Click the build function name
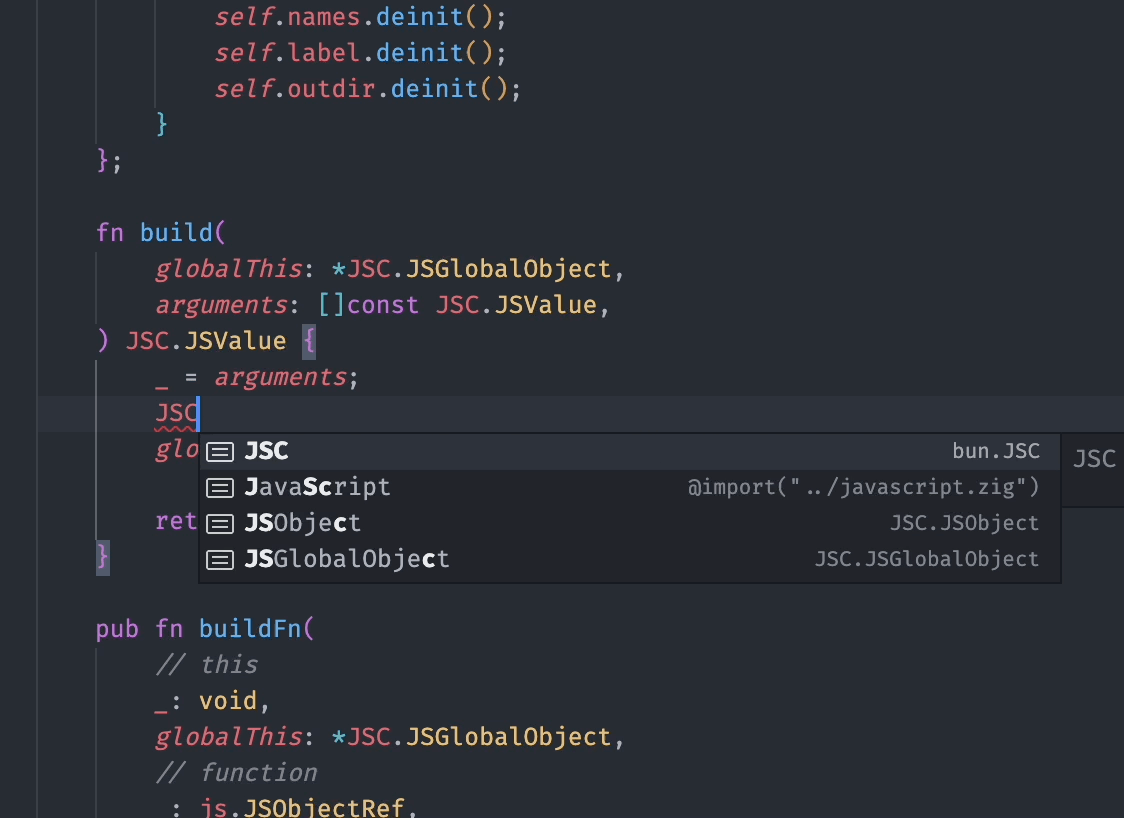Viewport: 1124px width, 818px height. 176,233
